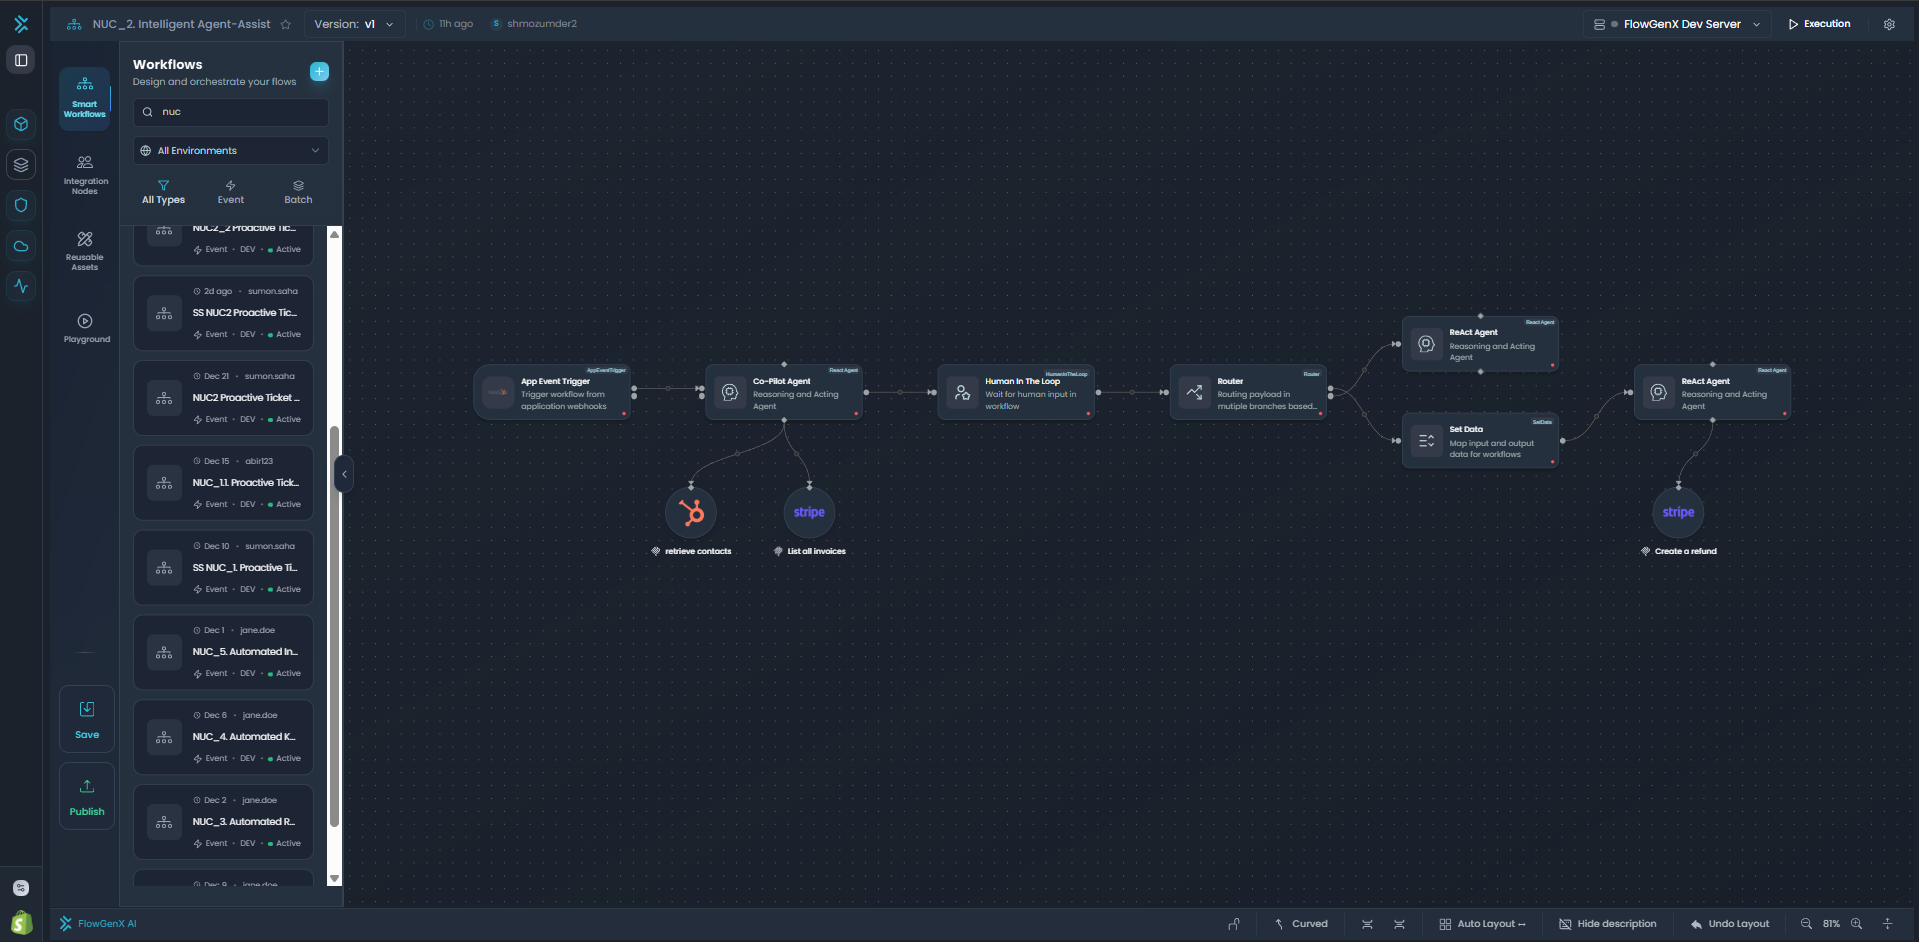Click the Save button

87,720
